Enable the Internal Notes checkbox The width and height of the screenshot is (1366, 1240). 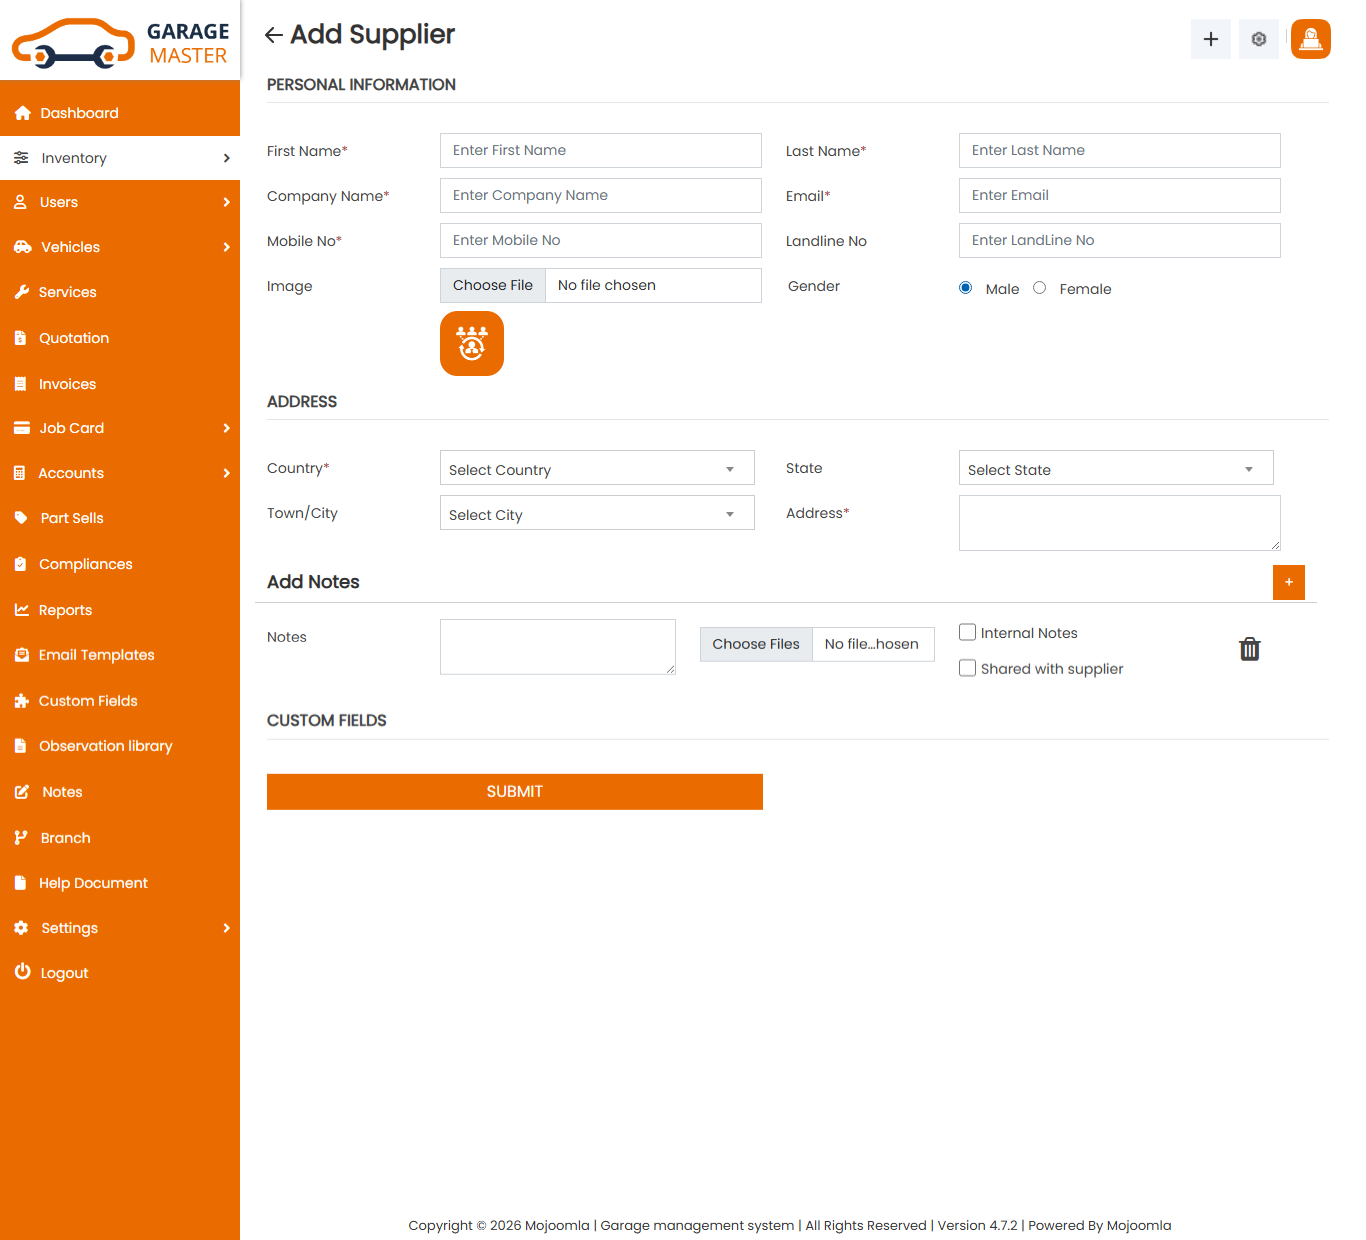[967, 632]
